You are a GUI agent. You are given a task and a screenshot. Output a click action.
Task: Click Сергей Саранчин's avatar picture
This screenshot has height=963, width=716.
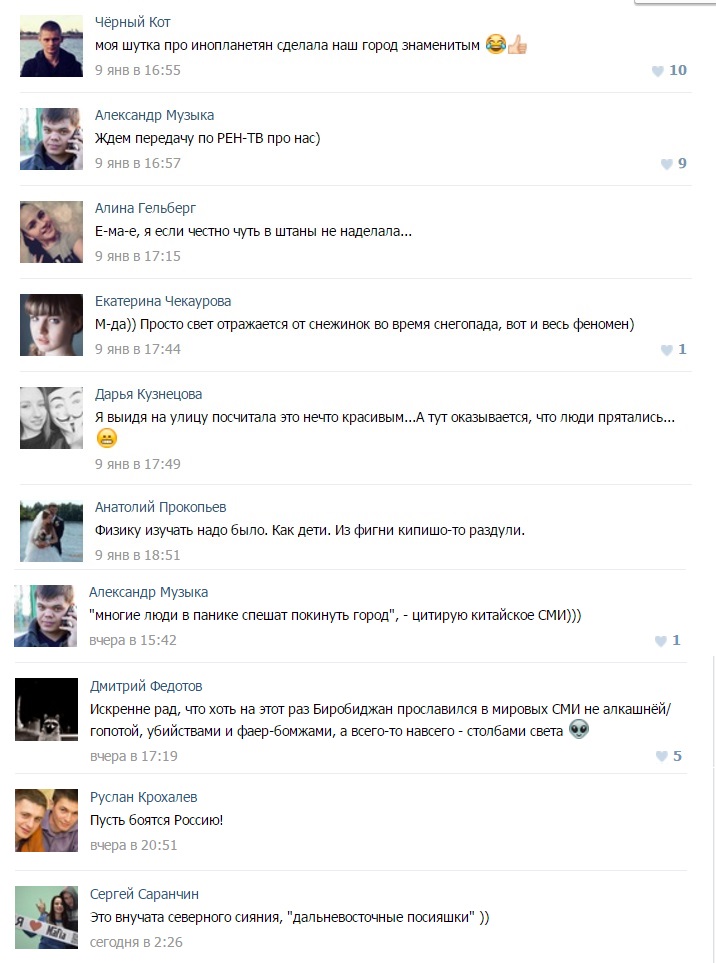pyautogui.click(x=46, y=917)
